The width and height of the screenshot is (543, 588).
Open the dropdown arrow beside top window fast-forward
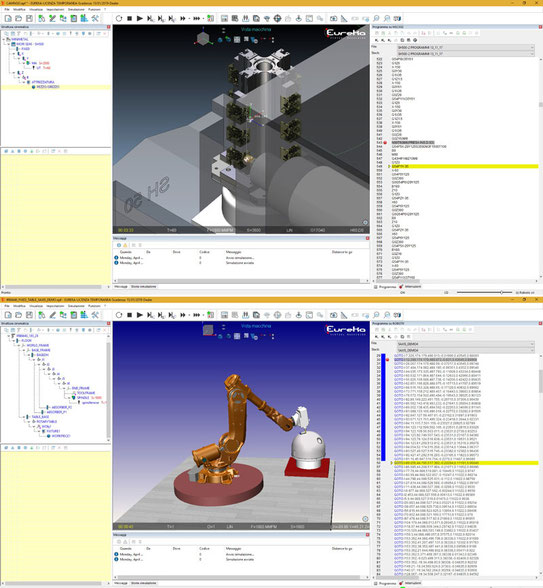tap(189, 18)
